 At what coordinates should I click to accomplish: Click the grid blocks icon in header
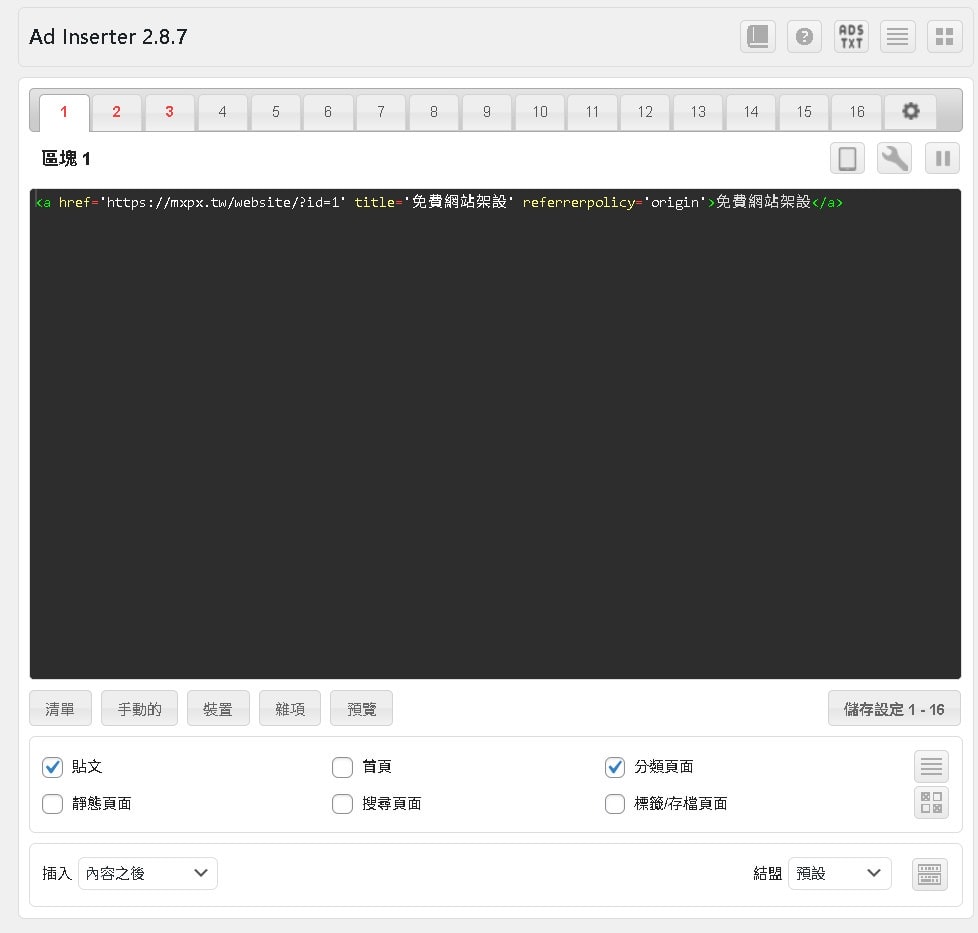944,37
